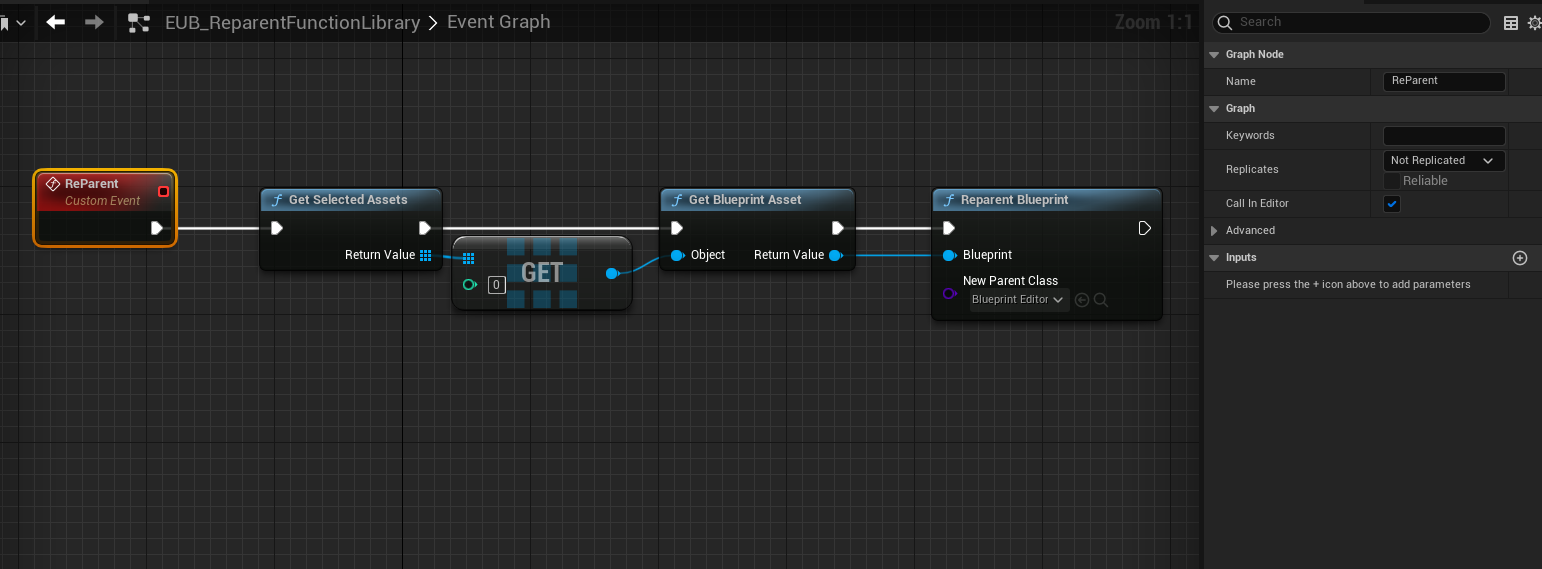Expand the Advanced section

(x=1215, y=231)
